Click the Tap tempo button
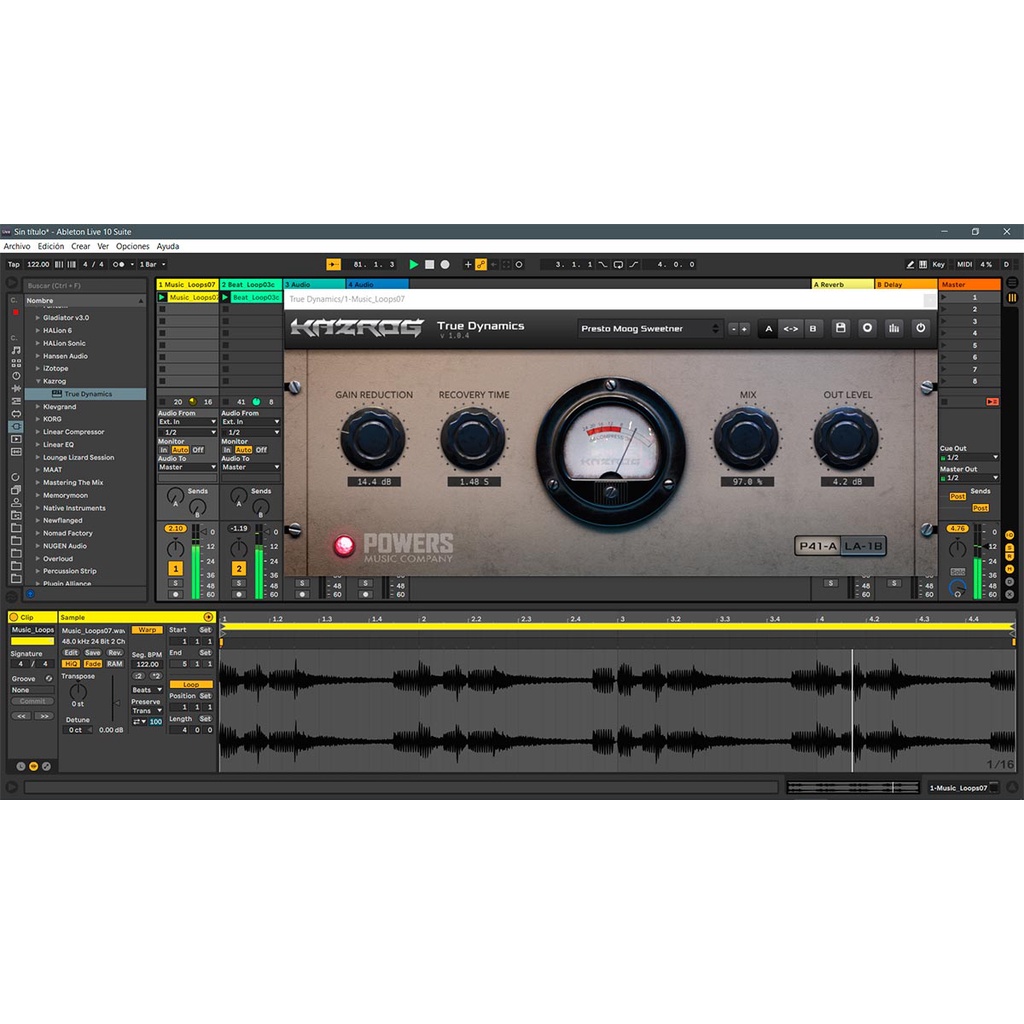Image resolution: width=1024 pixels, height=1024 pixels. click(x=14, y=264)
